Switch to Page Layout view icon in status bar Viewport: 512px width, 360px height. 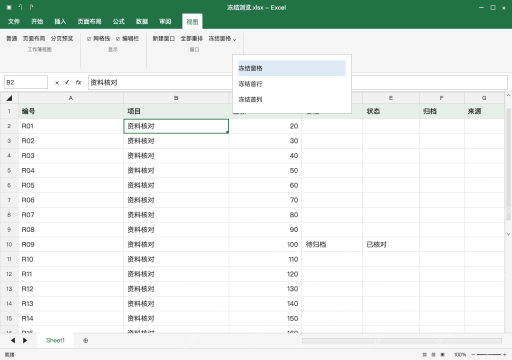click(x=433, y=355)
